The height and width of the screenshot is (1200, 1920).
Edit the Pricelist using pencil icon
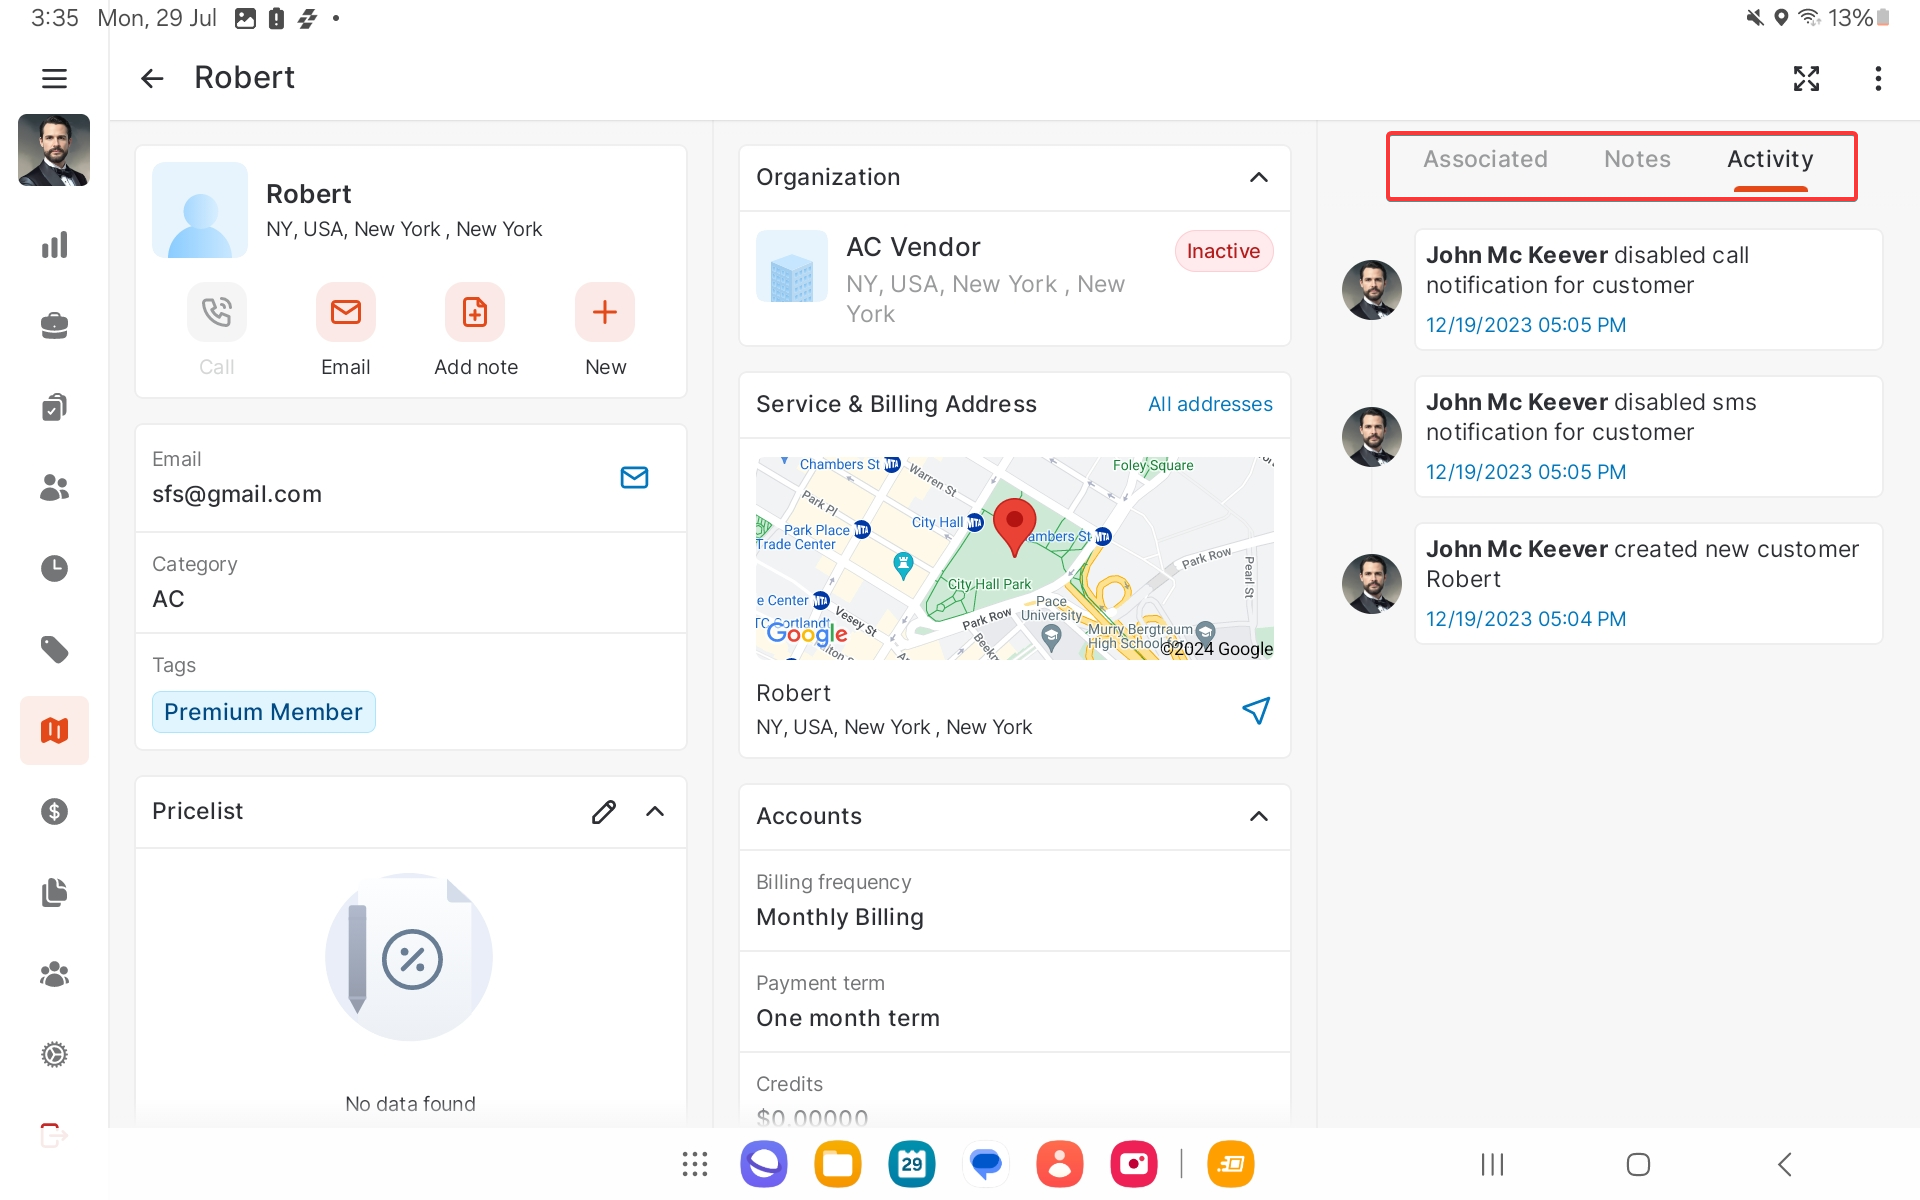tap(604, 811)
